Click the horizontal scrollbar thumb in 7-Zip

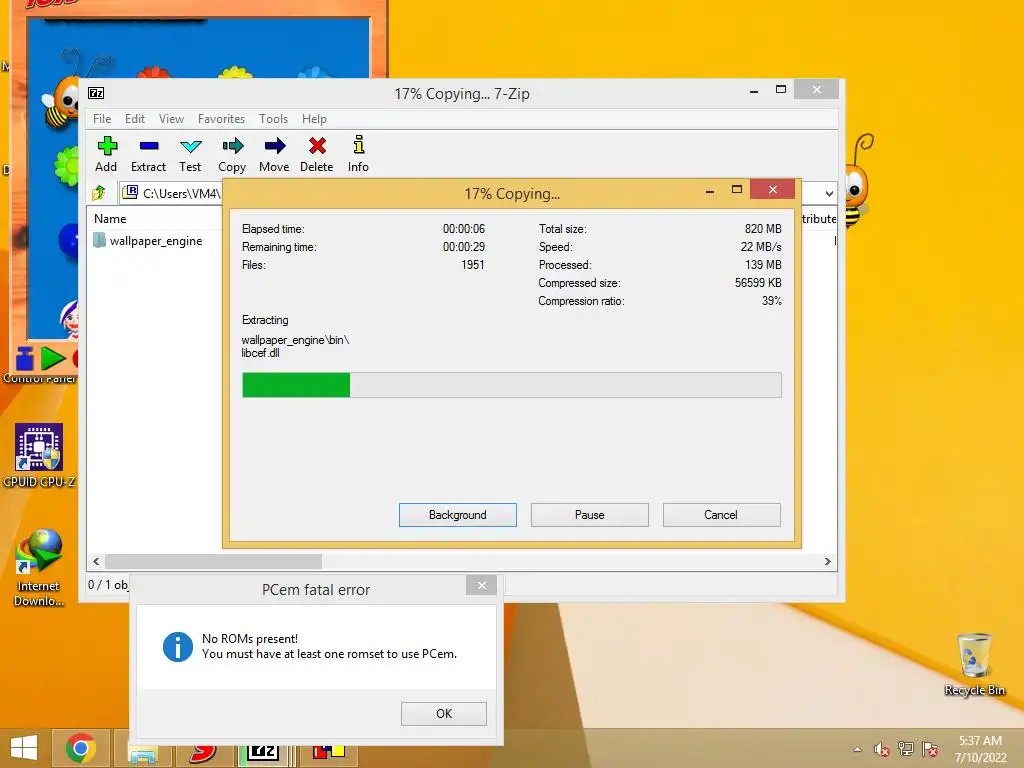(214, 562)
